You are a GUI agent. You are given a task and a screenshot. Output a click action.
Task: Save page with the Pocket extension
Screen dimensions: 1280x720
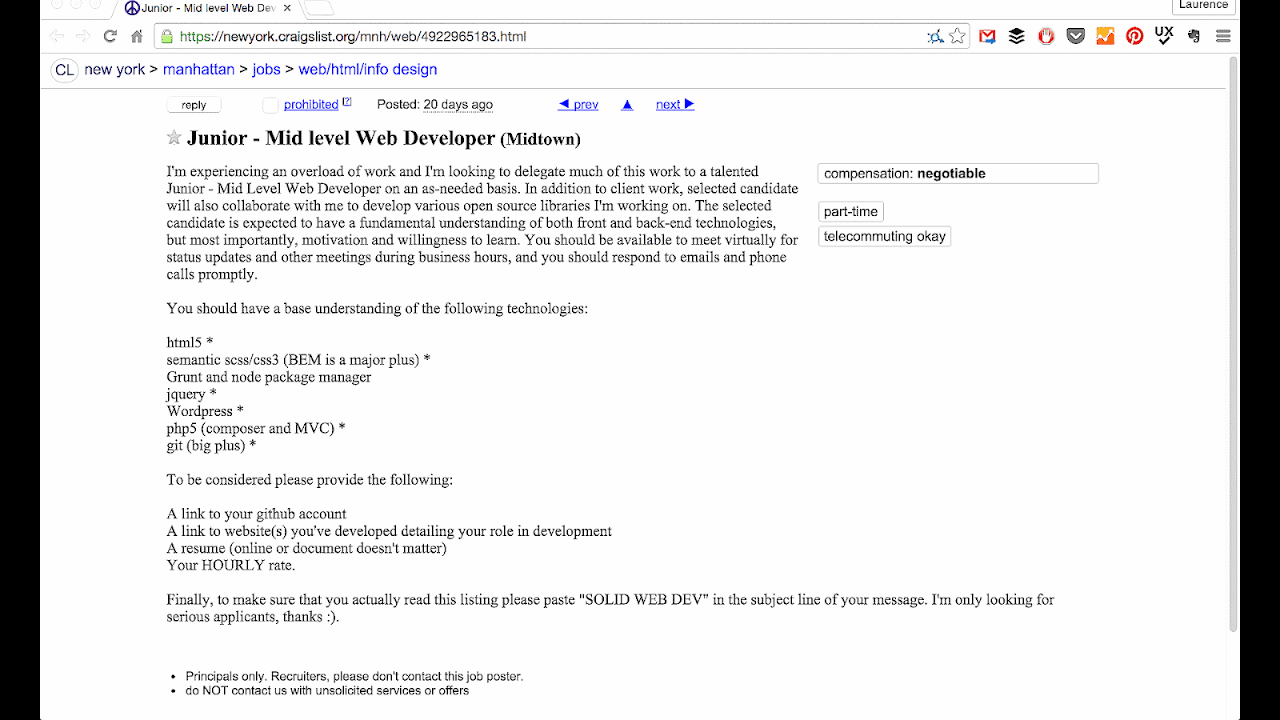pyautogui.click(x=1076, y=36)
